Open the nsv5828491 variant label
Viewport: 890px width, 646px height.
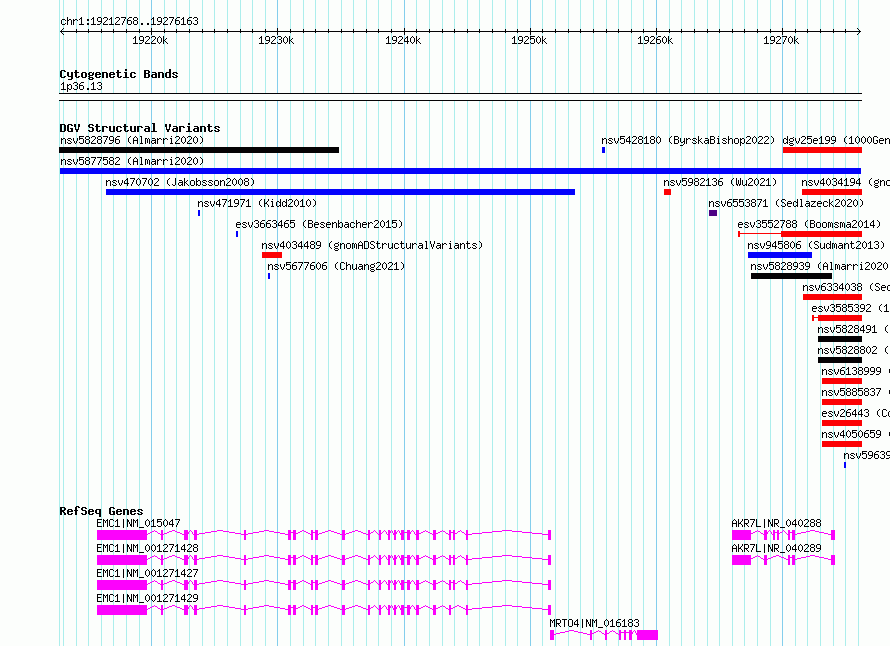(853, 329)
